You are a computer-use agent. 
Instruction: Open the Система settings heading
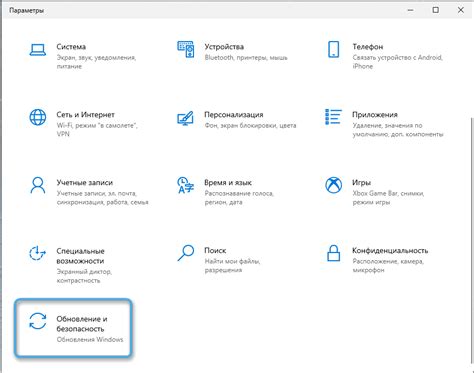coord(71,47)
